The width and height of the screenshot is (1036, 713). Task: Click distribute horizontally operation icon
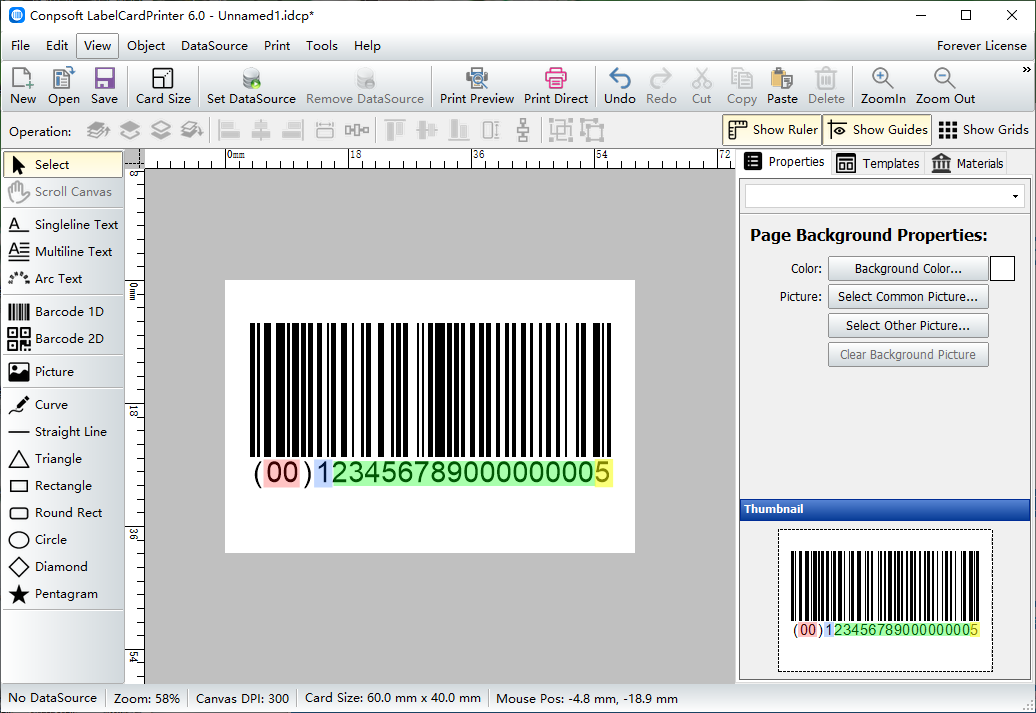(x=357, y=130)
